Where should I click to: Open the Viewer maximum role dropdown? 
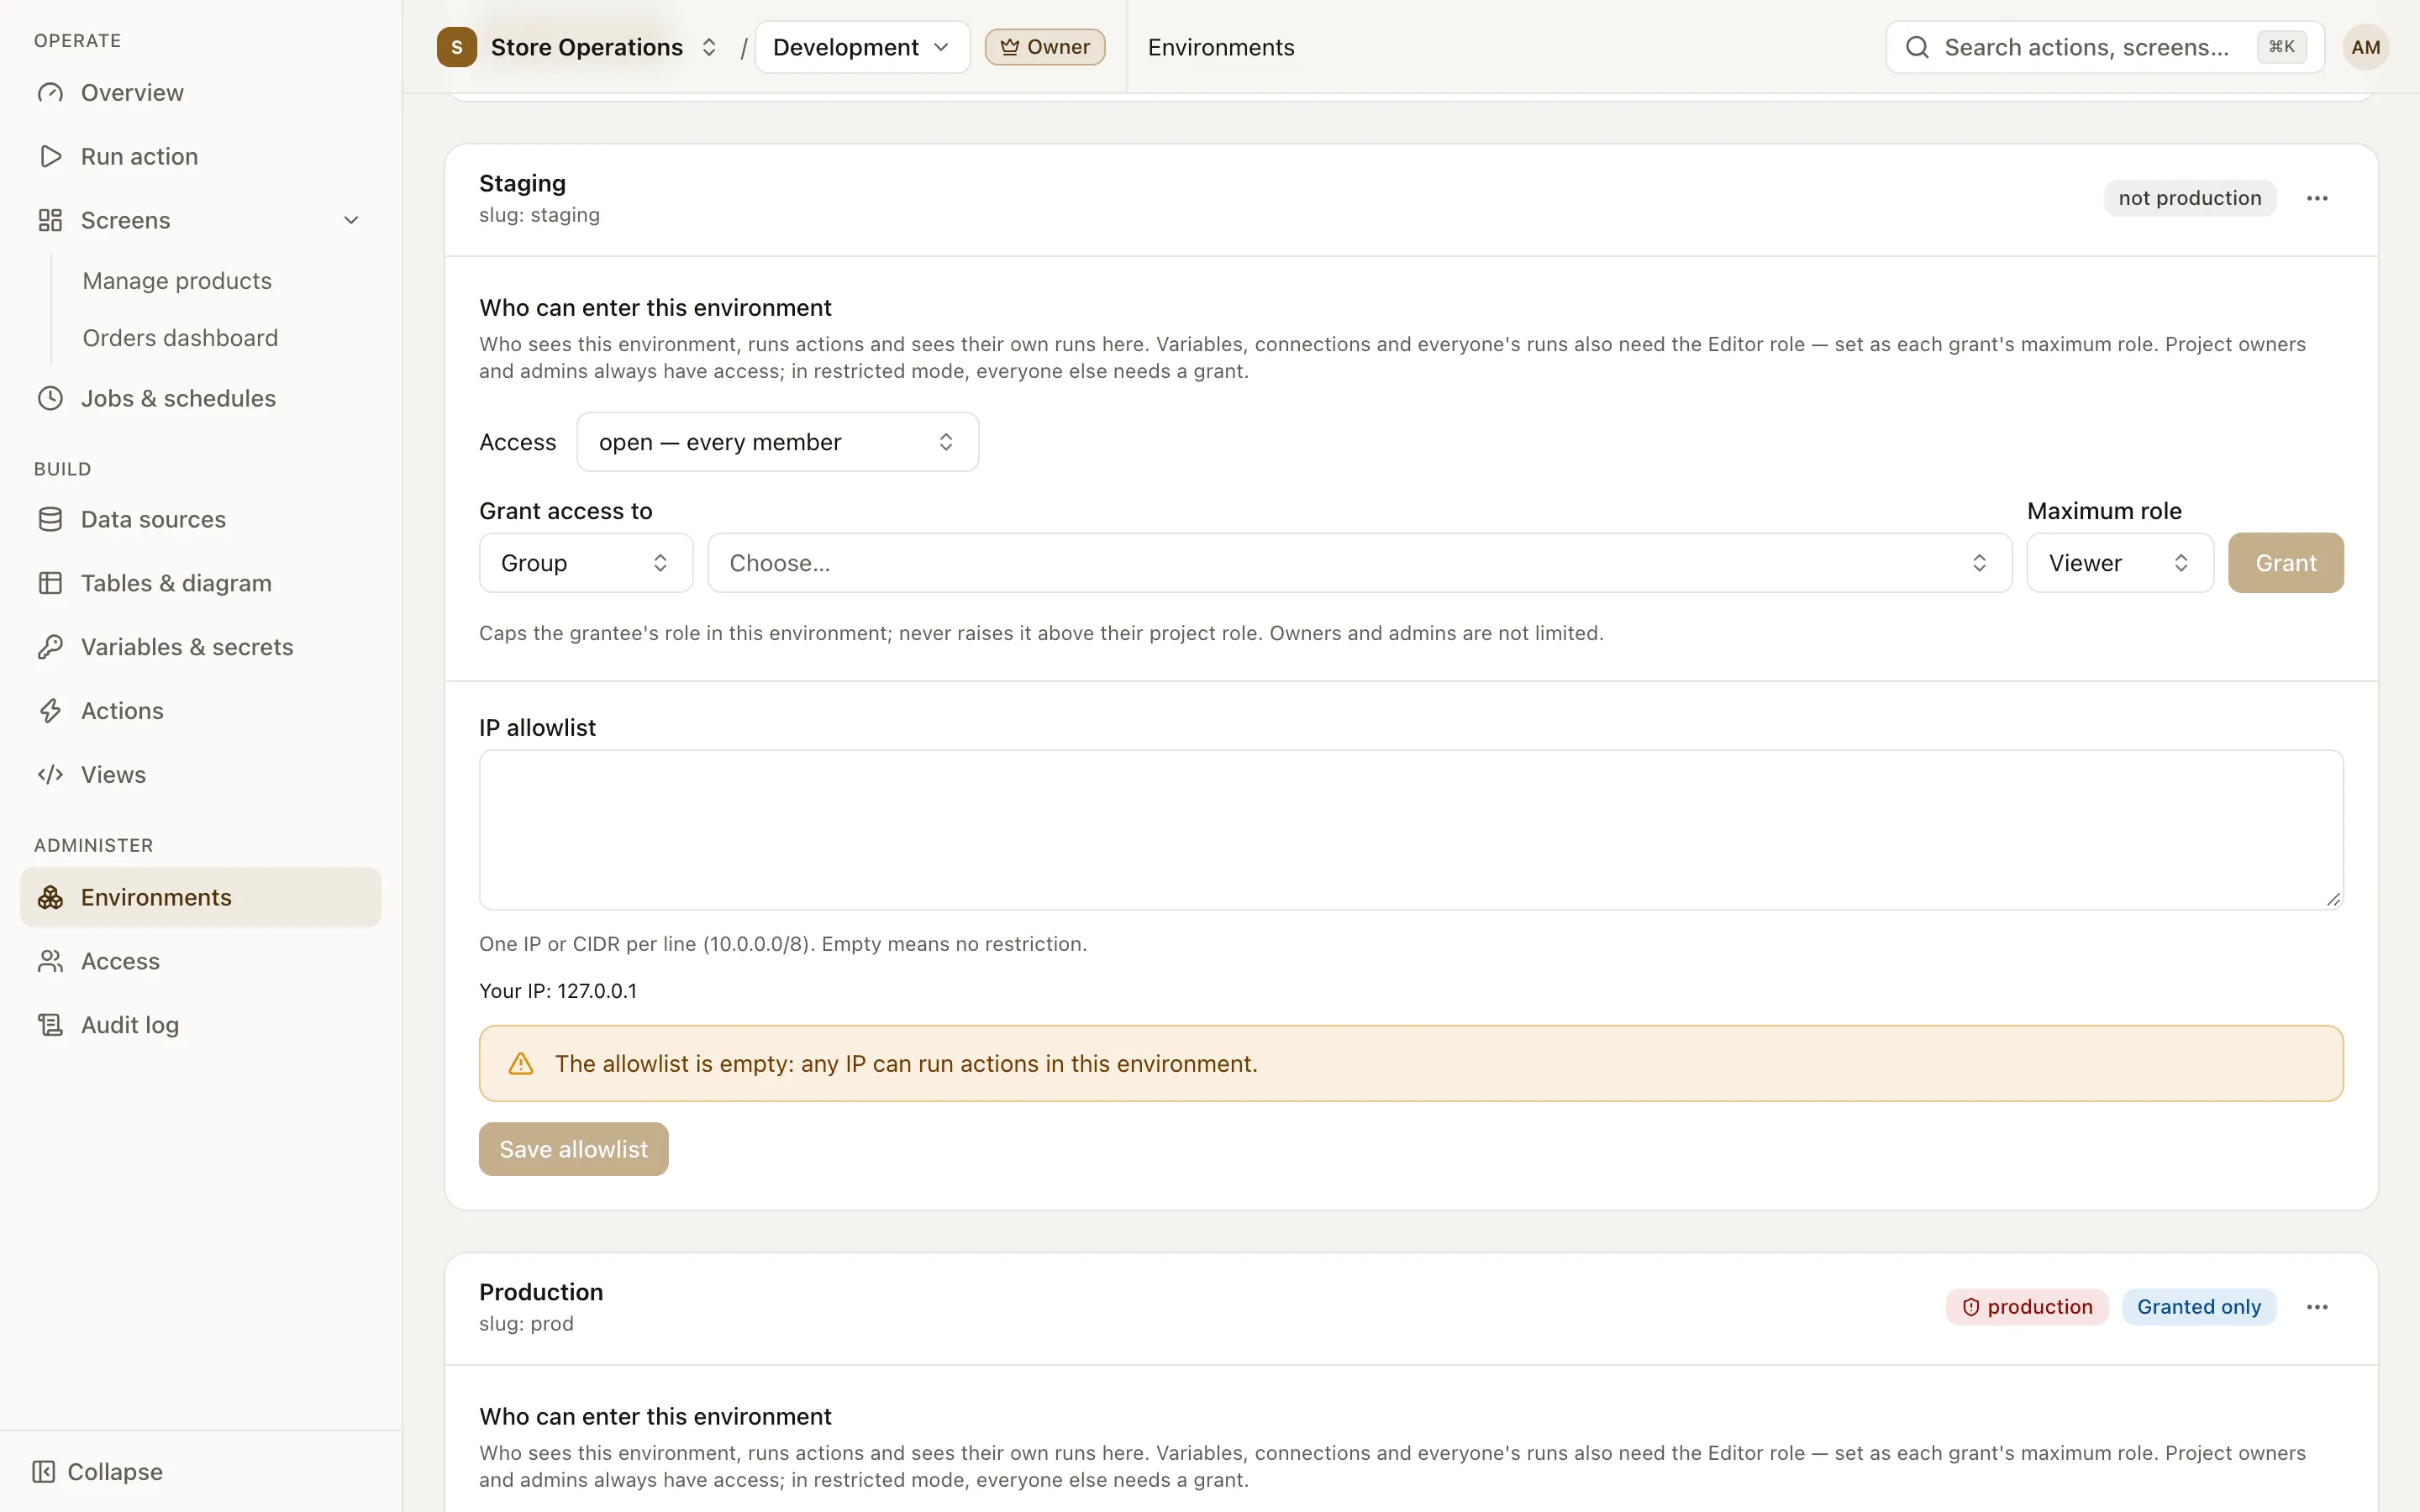[2119, 563]
